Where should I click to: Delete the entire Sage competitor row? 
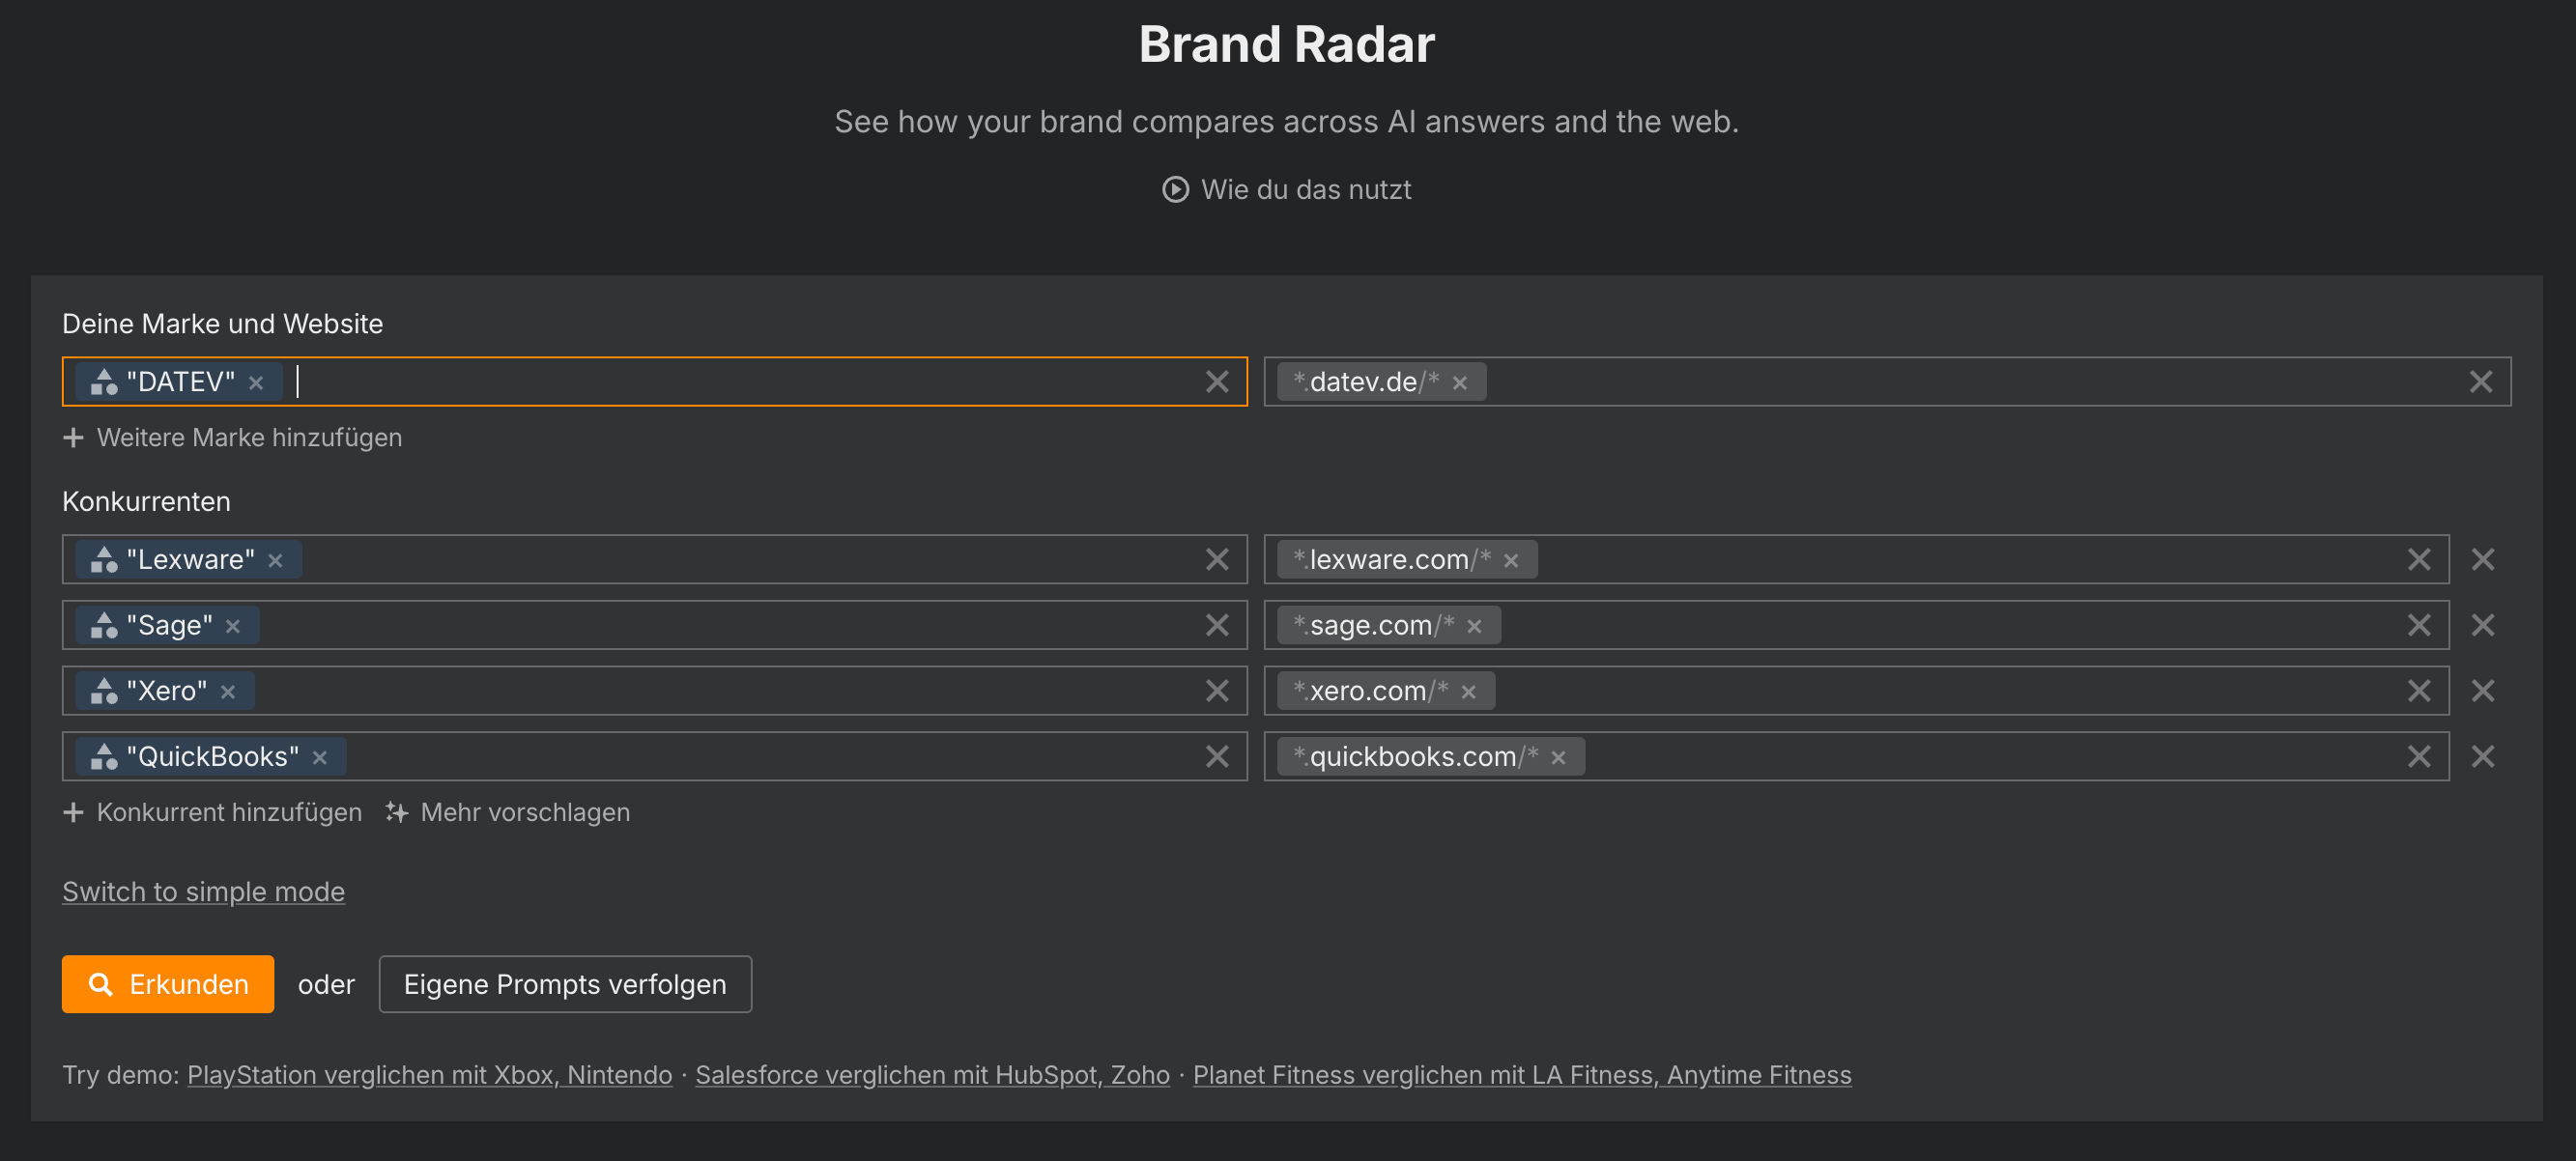point(2482,626)
